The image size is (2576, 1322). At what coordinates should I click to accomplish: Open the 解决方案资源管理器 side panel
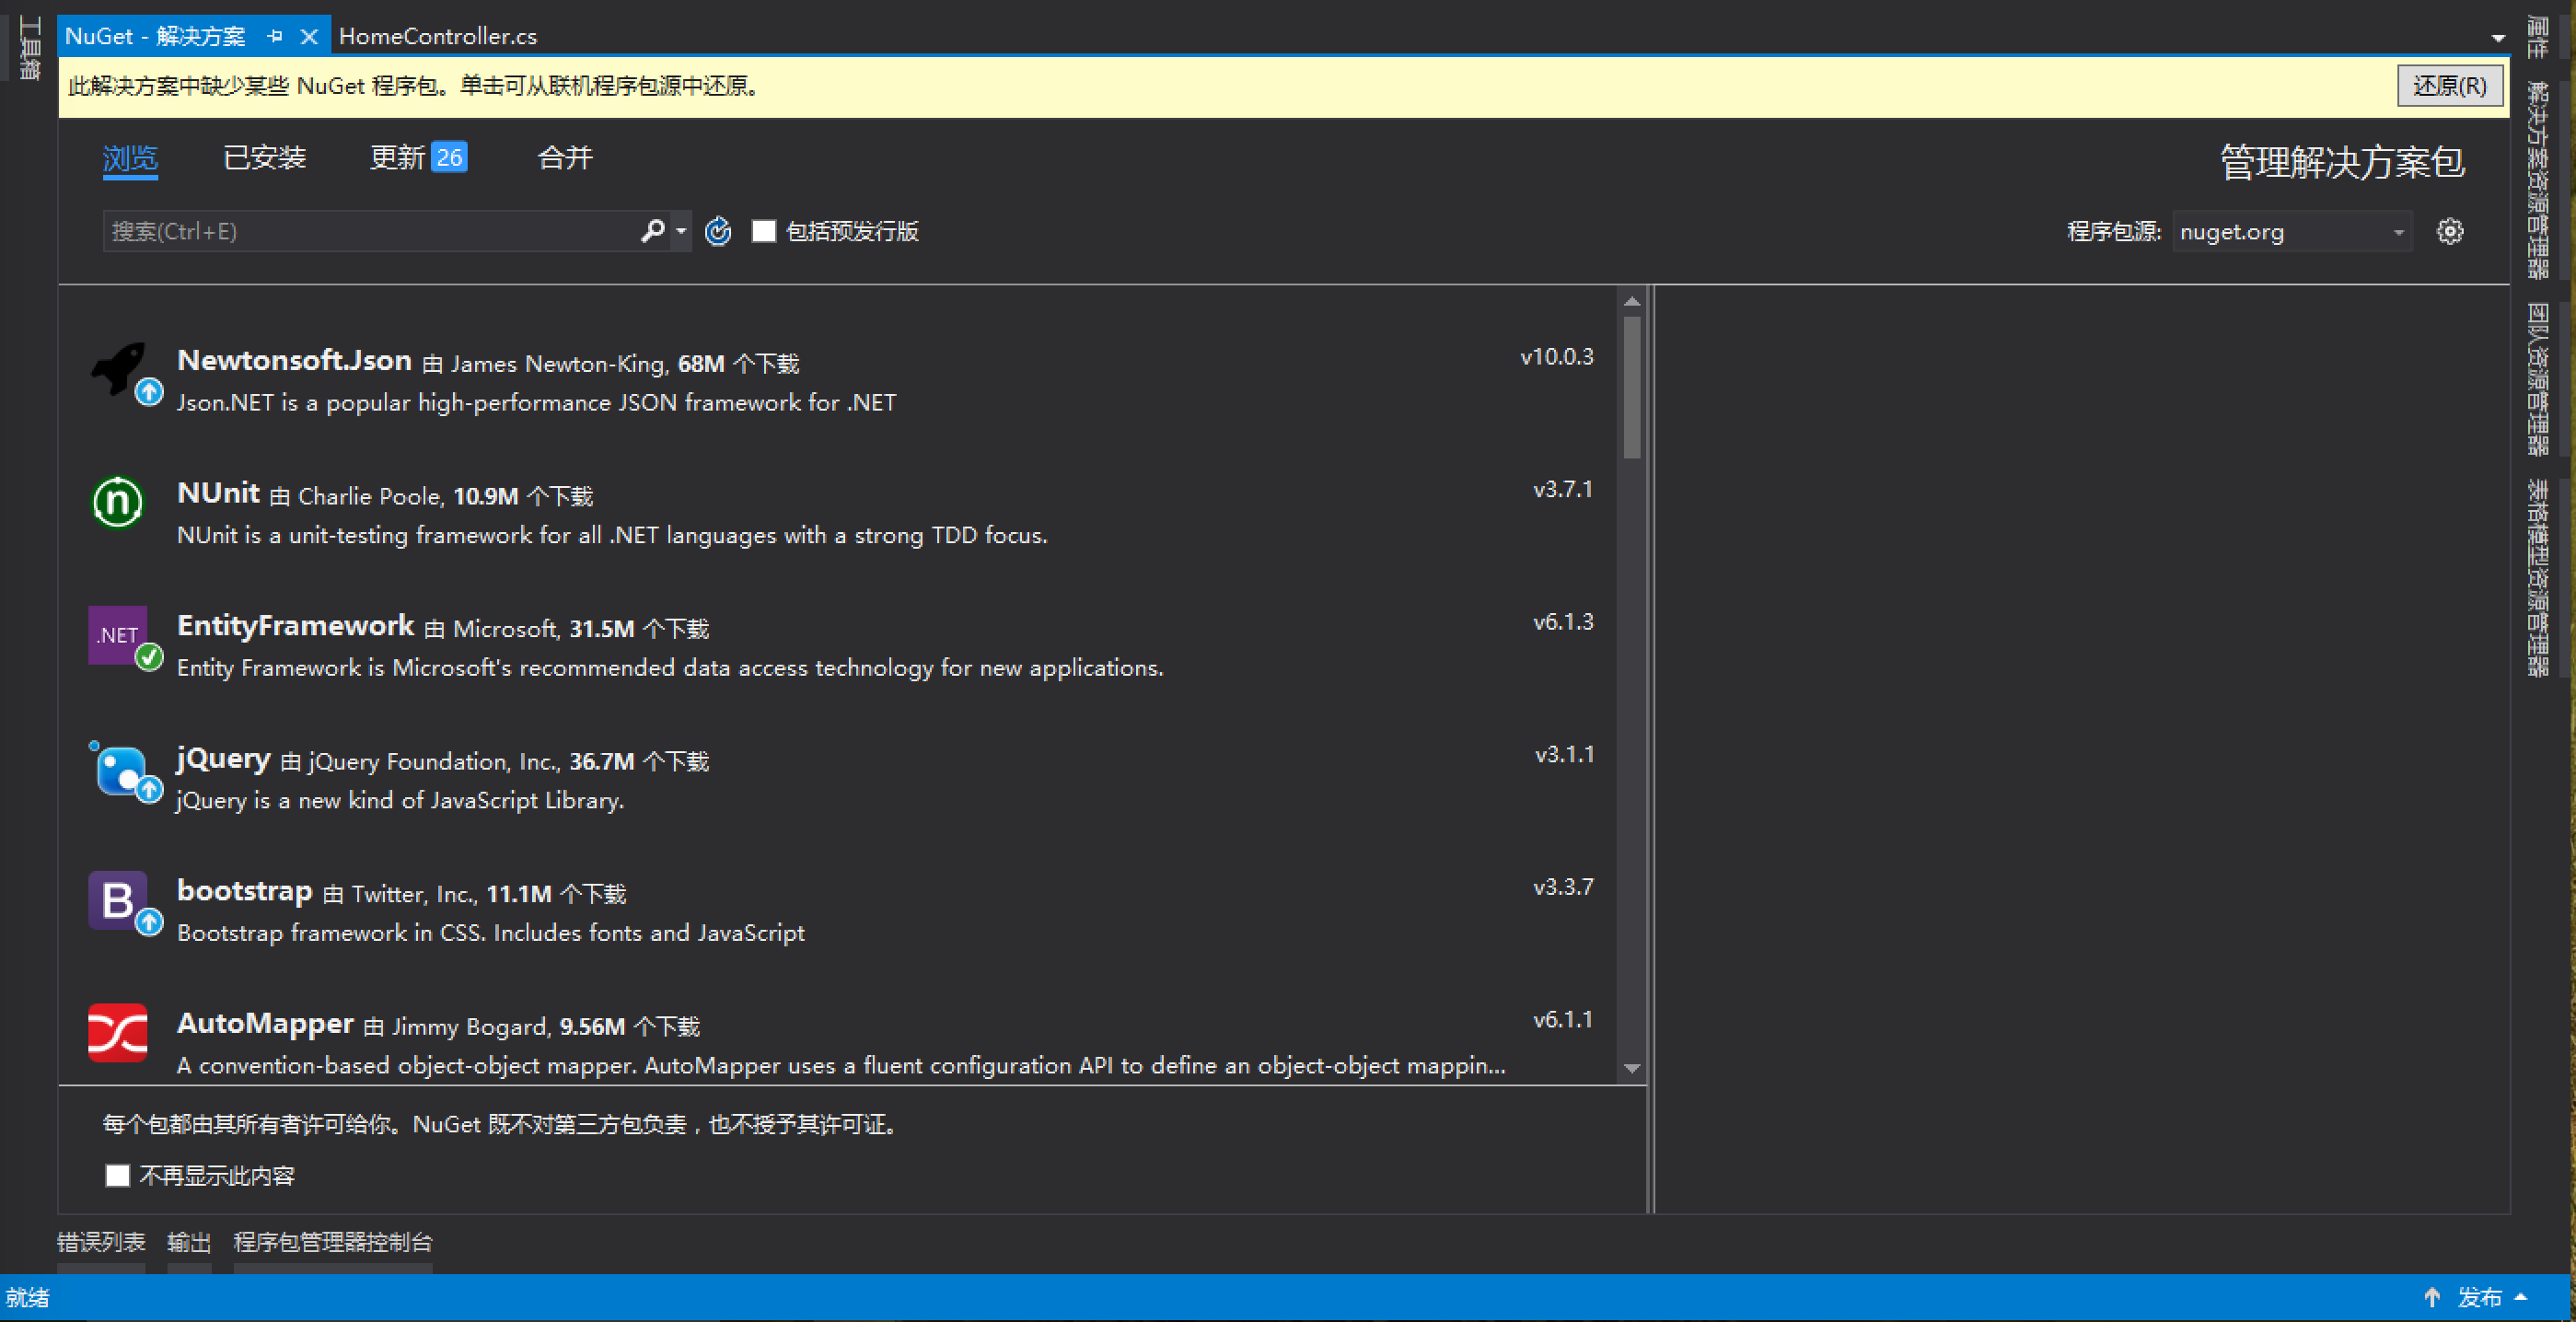click(x=2538, y=180)
